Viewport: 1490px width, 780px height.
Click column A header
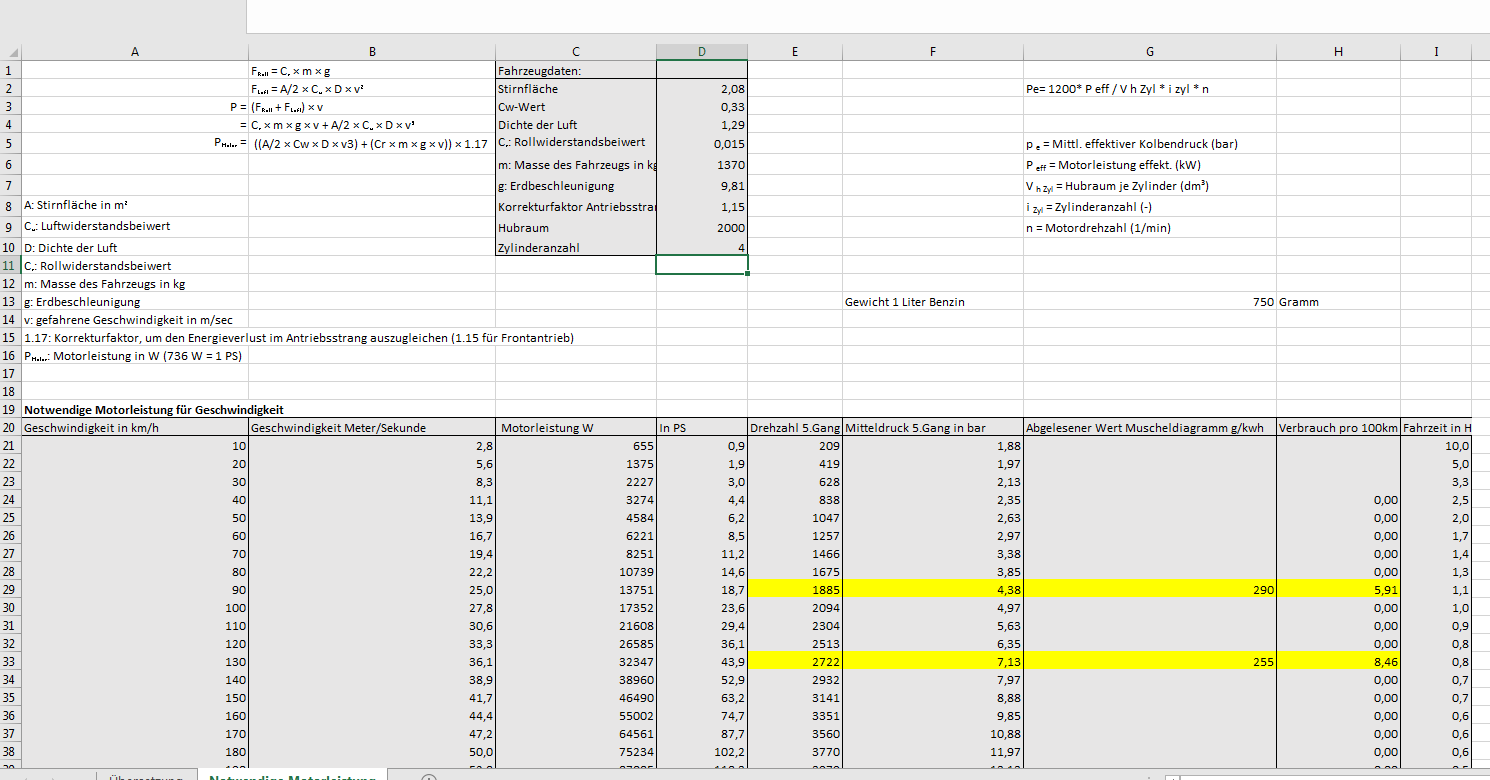tap(135, 52)
